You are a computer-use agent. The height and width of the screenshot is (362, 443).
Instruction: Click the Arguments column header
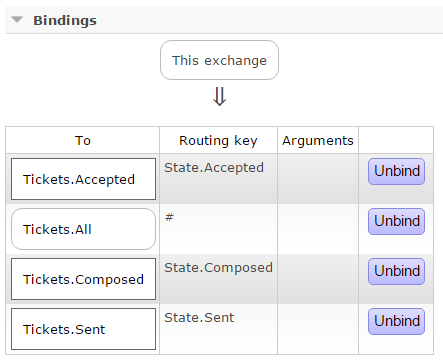click(318, 140)
